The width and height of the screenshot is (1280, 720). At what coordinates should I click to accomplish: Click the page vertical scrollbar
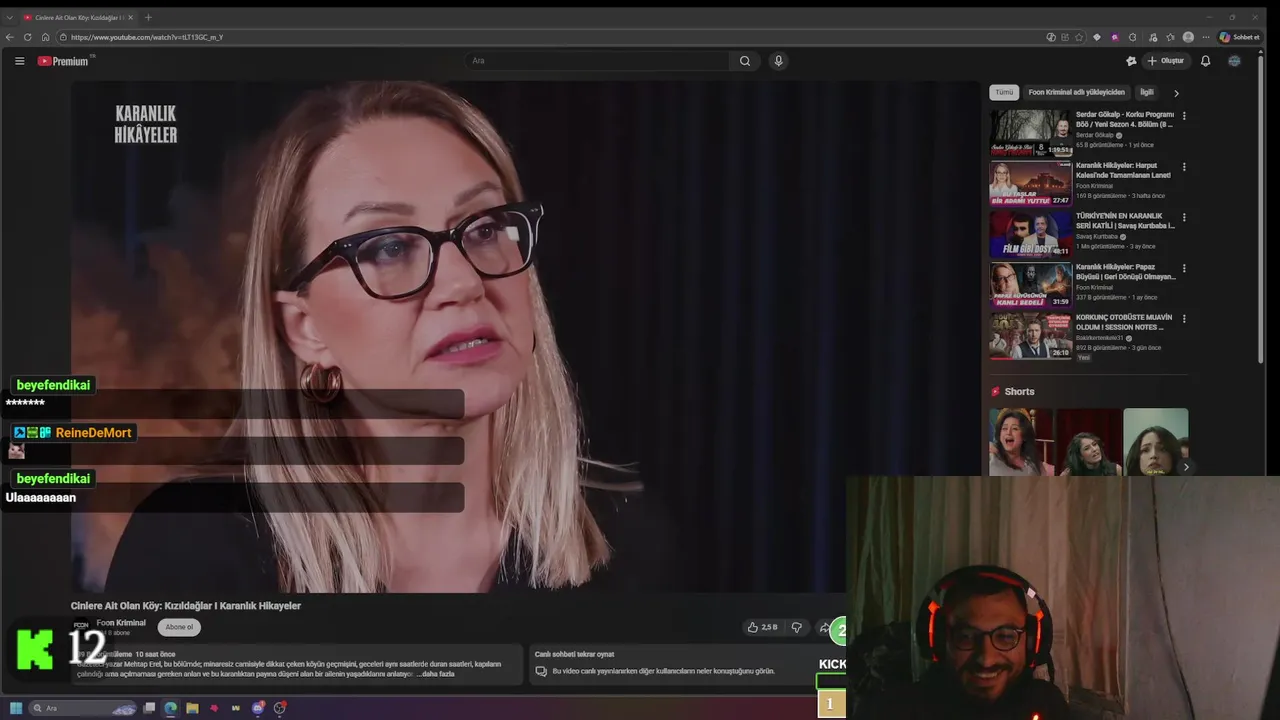[x=1260, y=210]
